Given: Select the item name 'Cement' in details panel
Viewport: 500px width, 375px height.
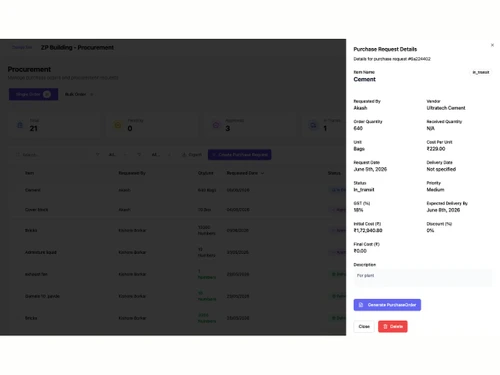Looking at the screenshot, I should pos(364,79).
